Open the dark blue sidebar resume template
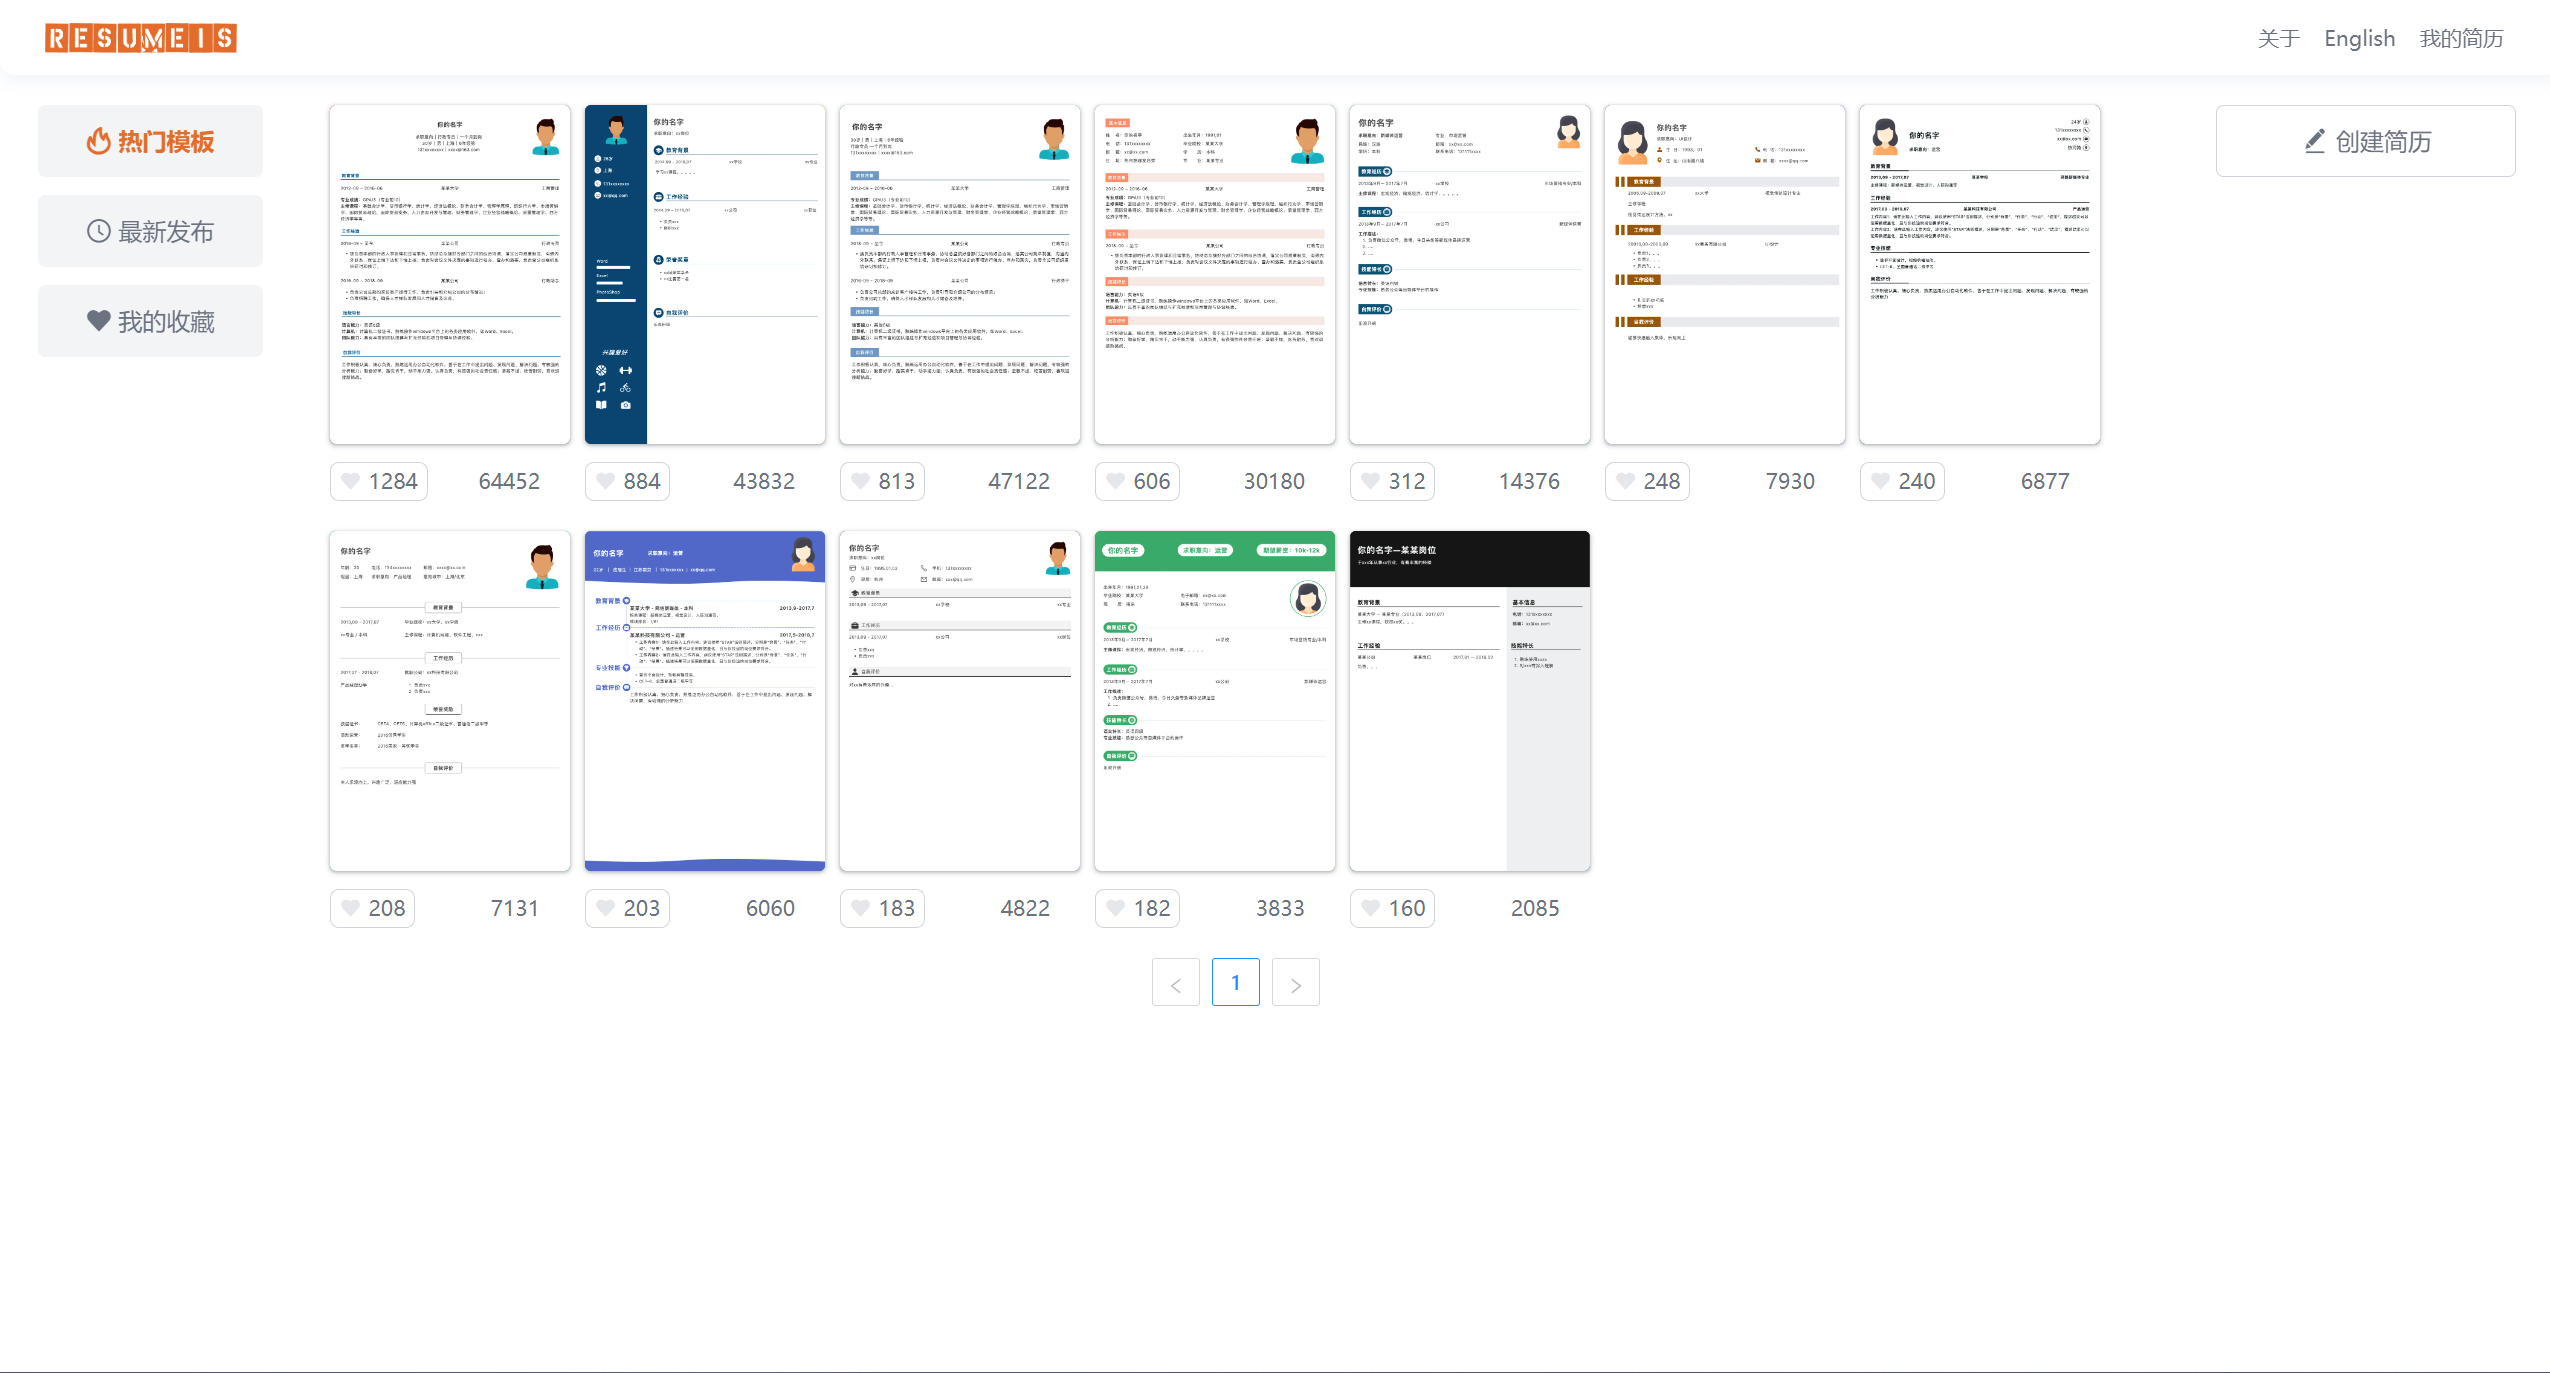The image size is (2550, 1373). pos(705,274)
